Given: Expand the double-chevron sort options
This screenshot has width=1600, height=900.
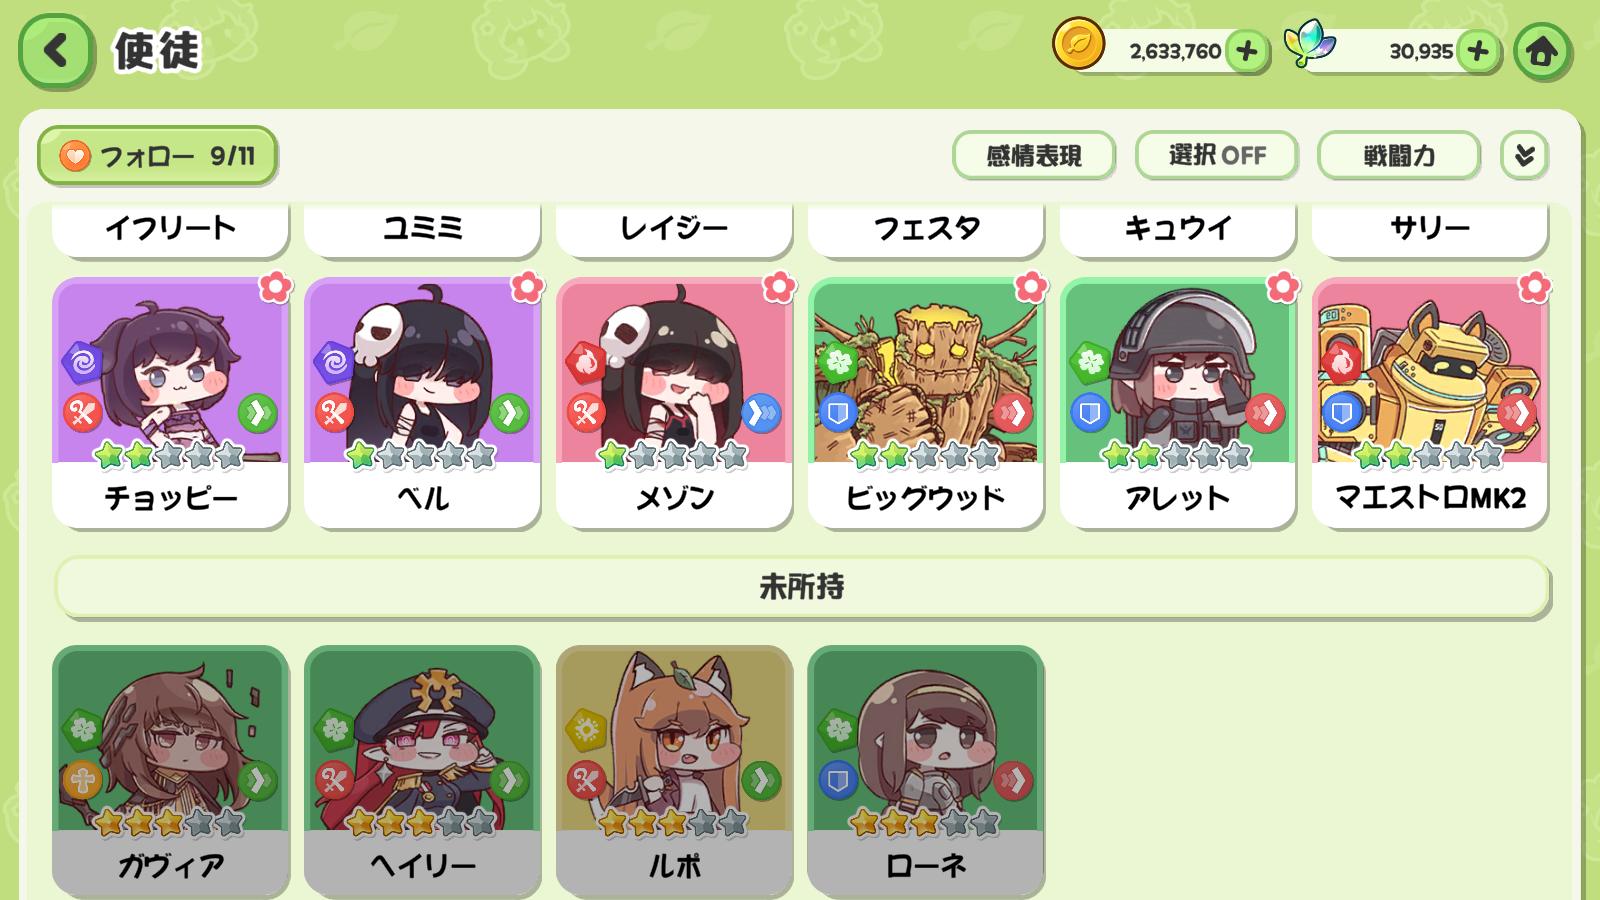Looking at the screenshot, I should [1524, 155].
